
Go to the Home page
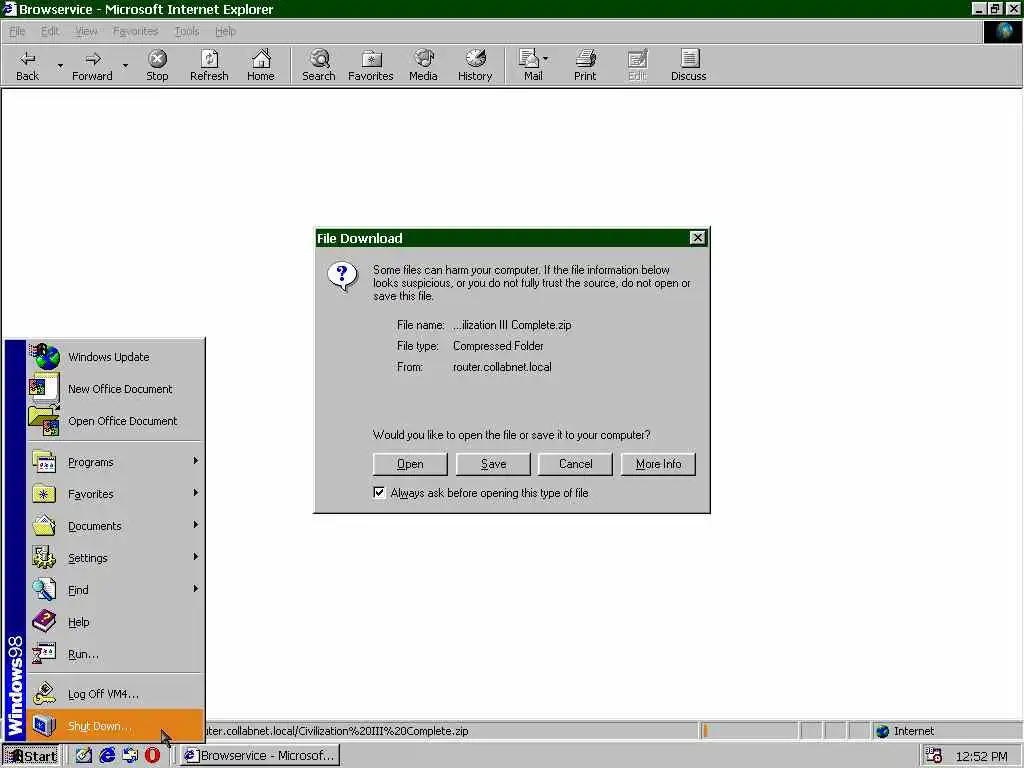[x=261, y=65]
